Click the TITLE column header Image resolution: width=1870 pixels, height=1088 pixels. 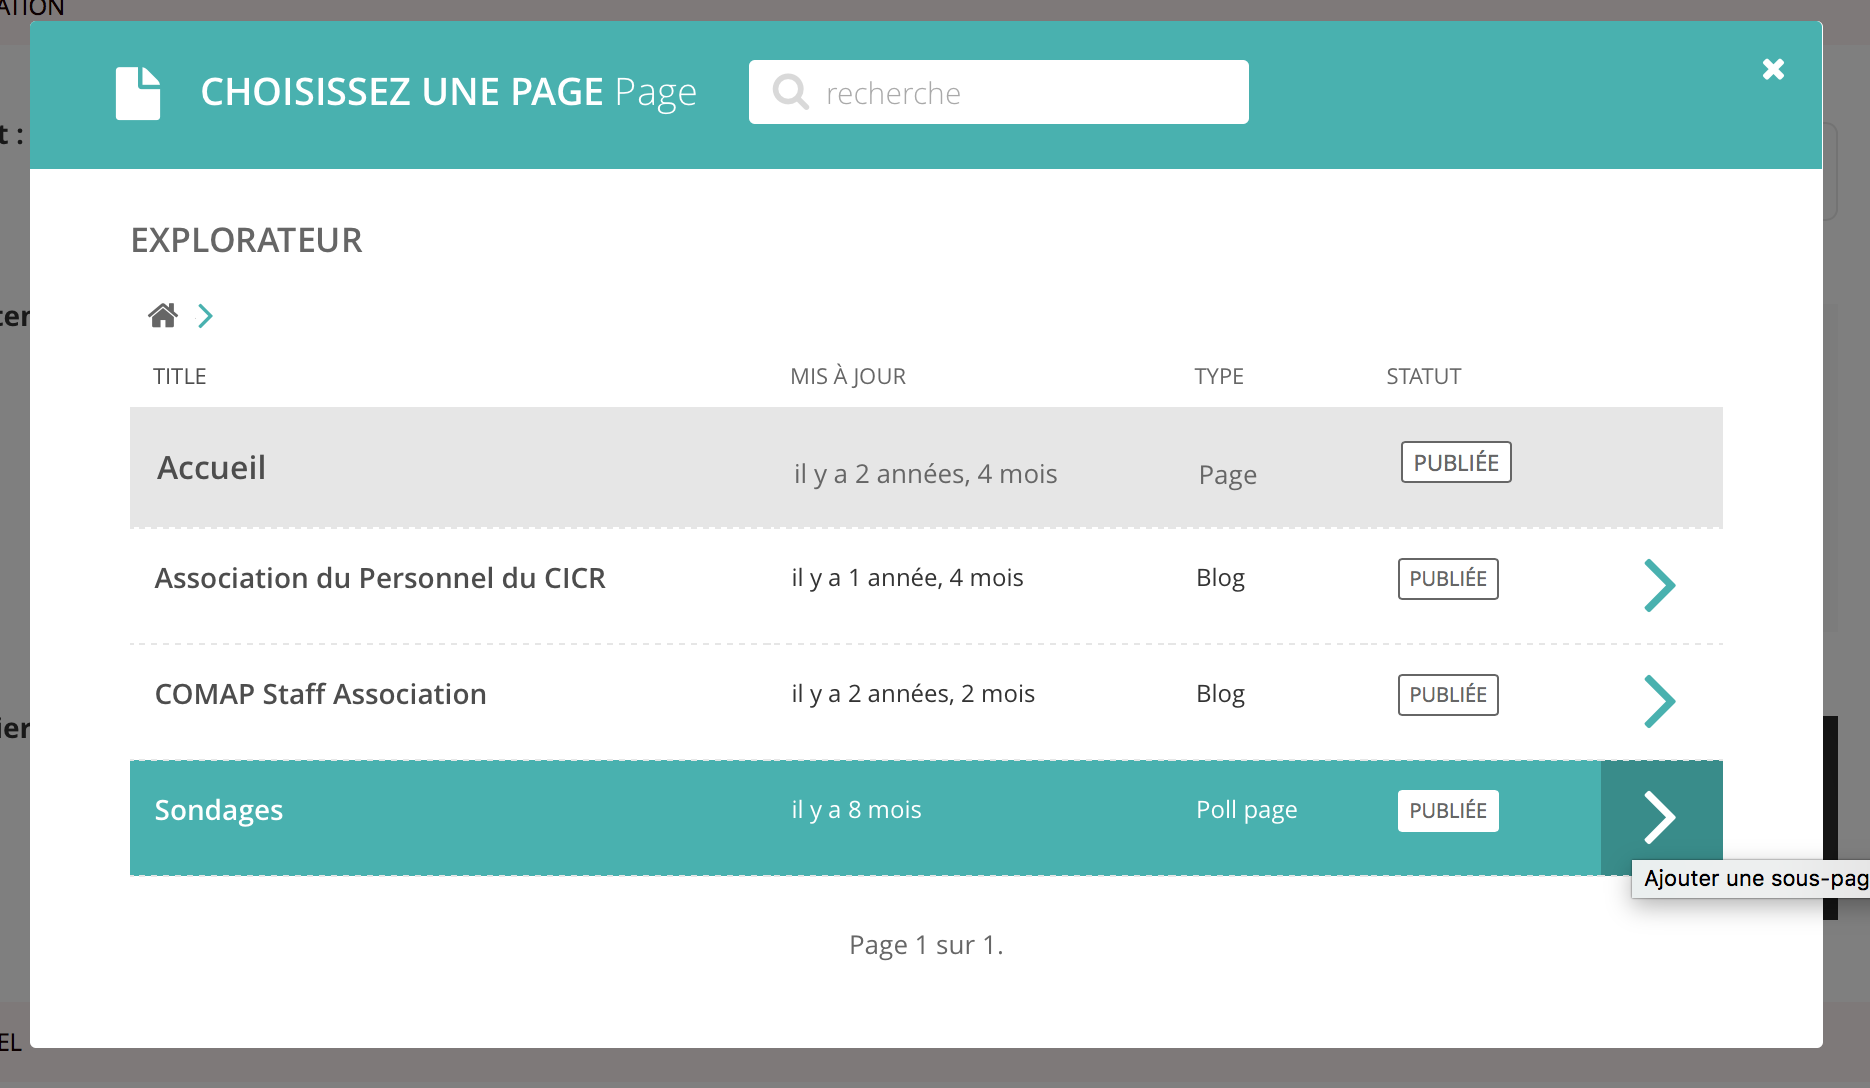click(x=180, y=377)
